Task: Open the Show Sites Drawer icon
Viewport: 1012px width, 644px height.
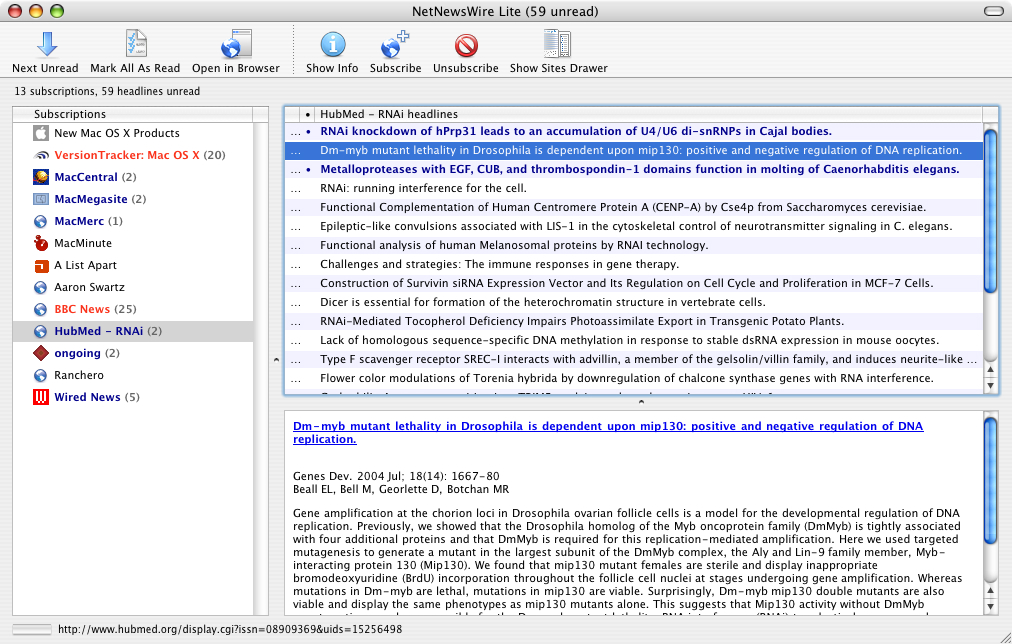Action: [557, 44]
